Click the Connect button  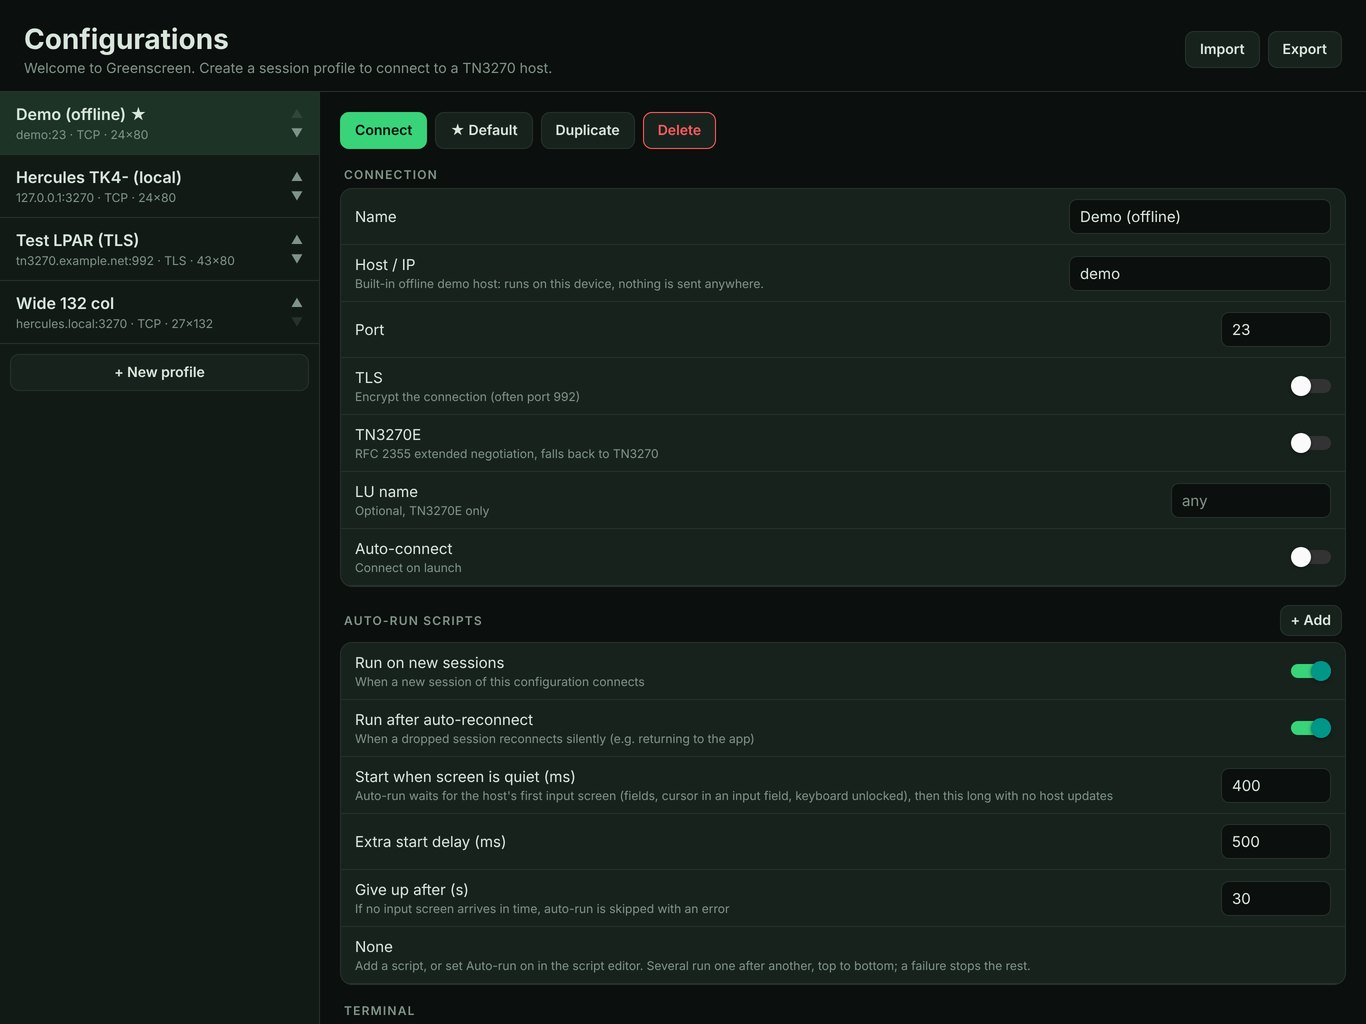click(383, 130)
